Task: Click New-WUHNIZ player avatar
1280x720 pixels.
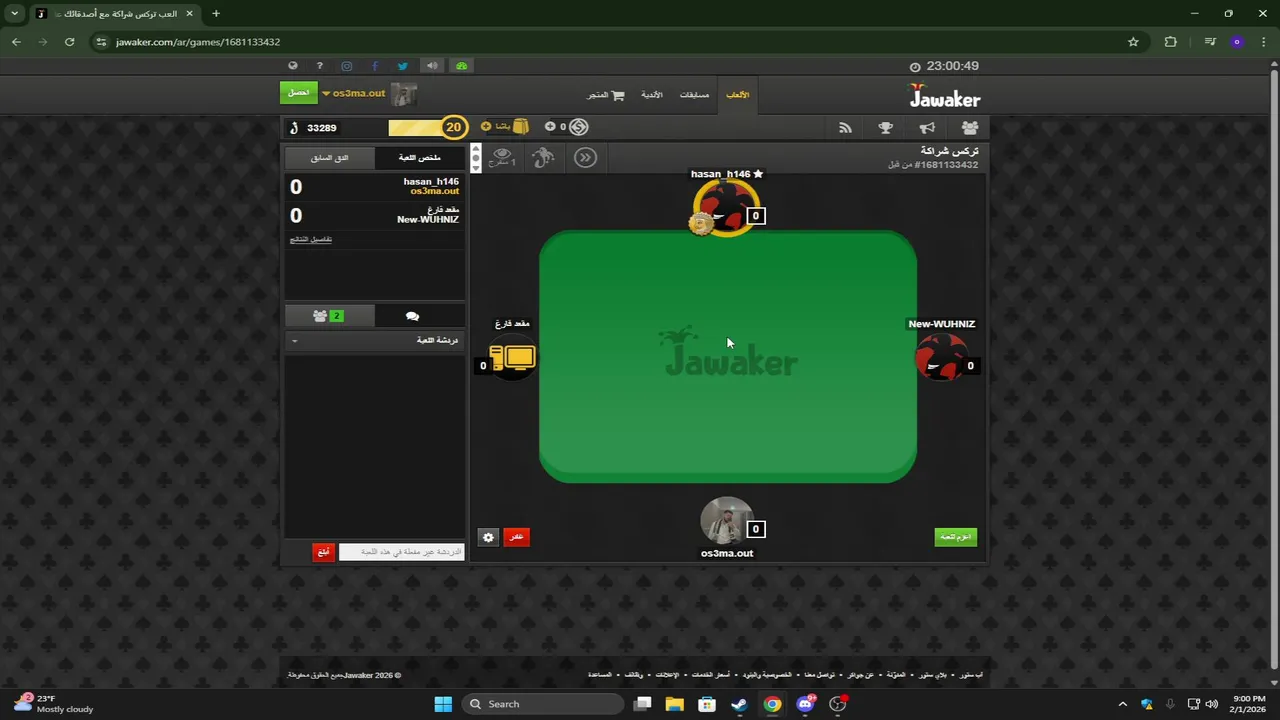Action: pyautogui.click(x=939, y=357)
